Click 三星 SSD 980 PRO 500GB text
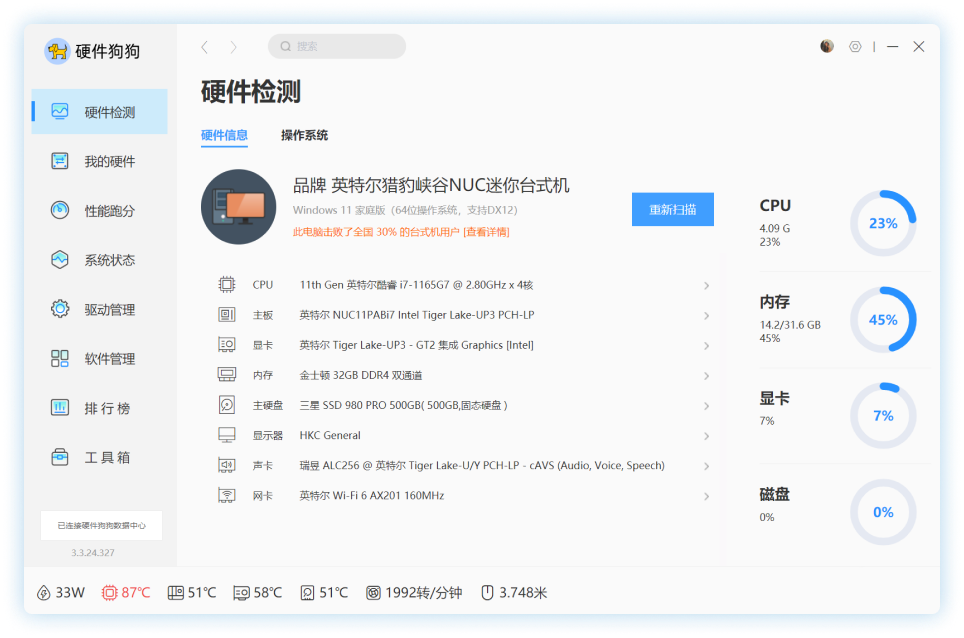 click(403, 405)
